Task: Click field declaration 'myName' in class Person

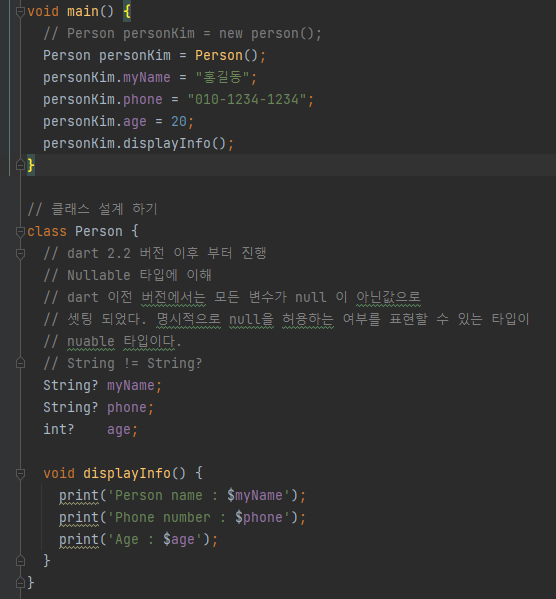Action: 131,385
